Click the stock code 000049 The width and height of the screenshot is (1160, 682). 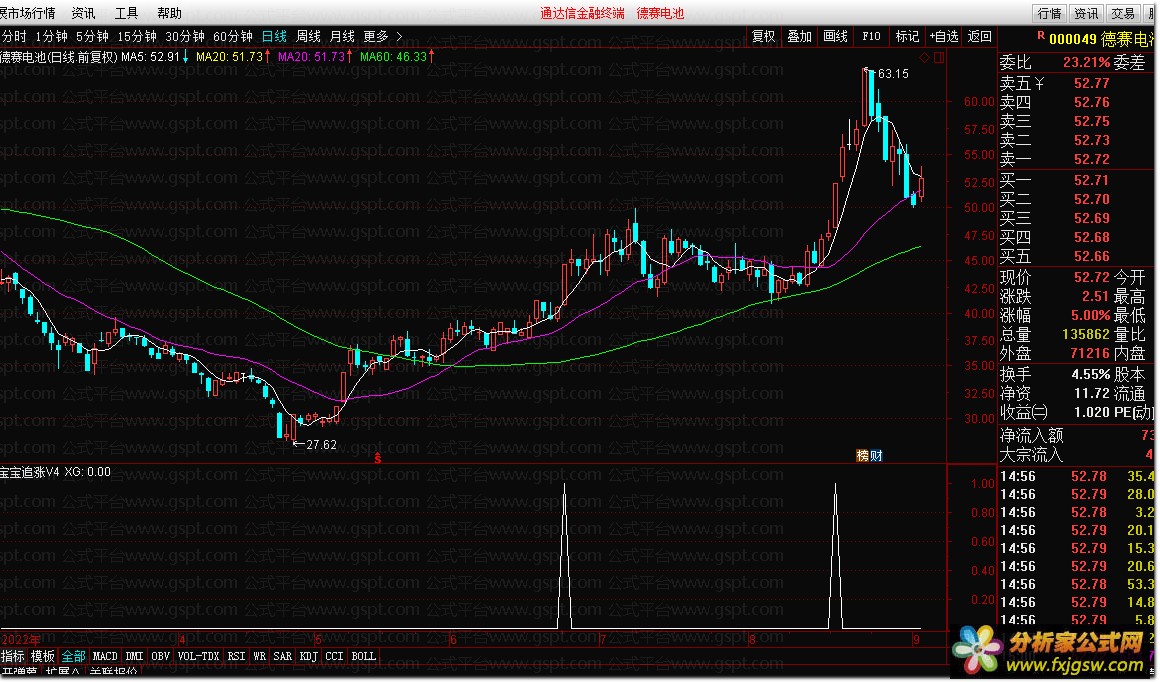click(x=1073, y=38)
